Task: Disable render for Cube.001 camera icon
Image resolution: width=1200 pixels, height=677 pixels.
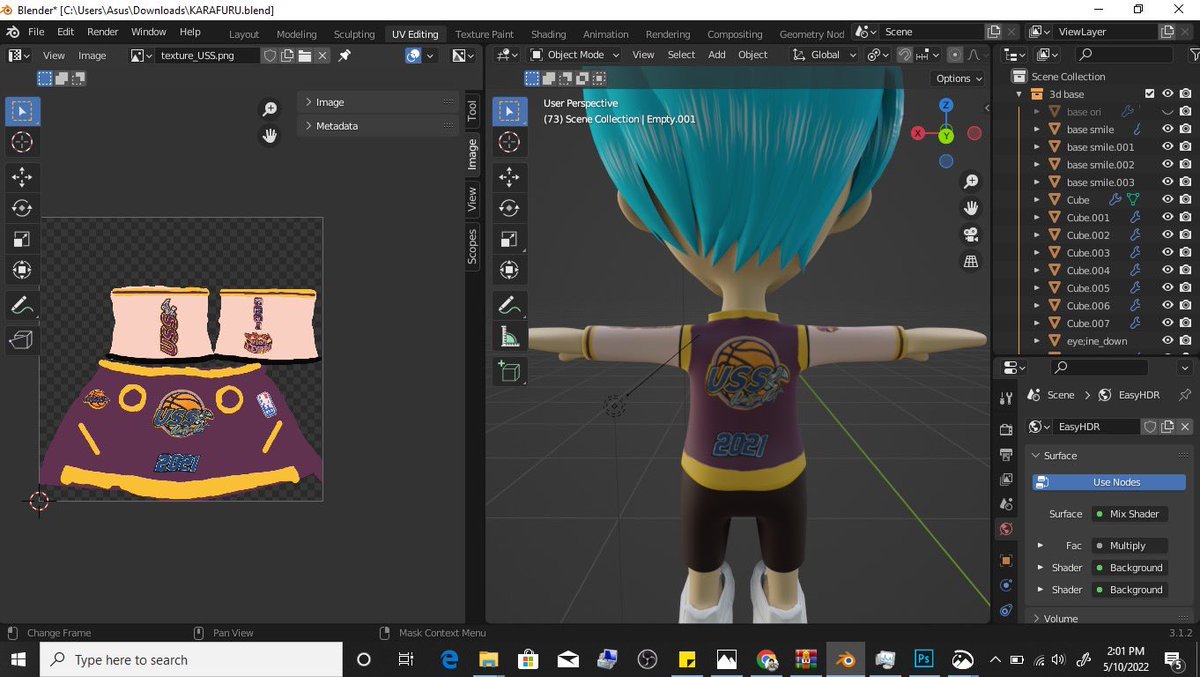Action: coord(1185,217)
